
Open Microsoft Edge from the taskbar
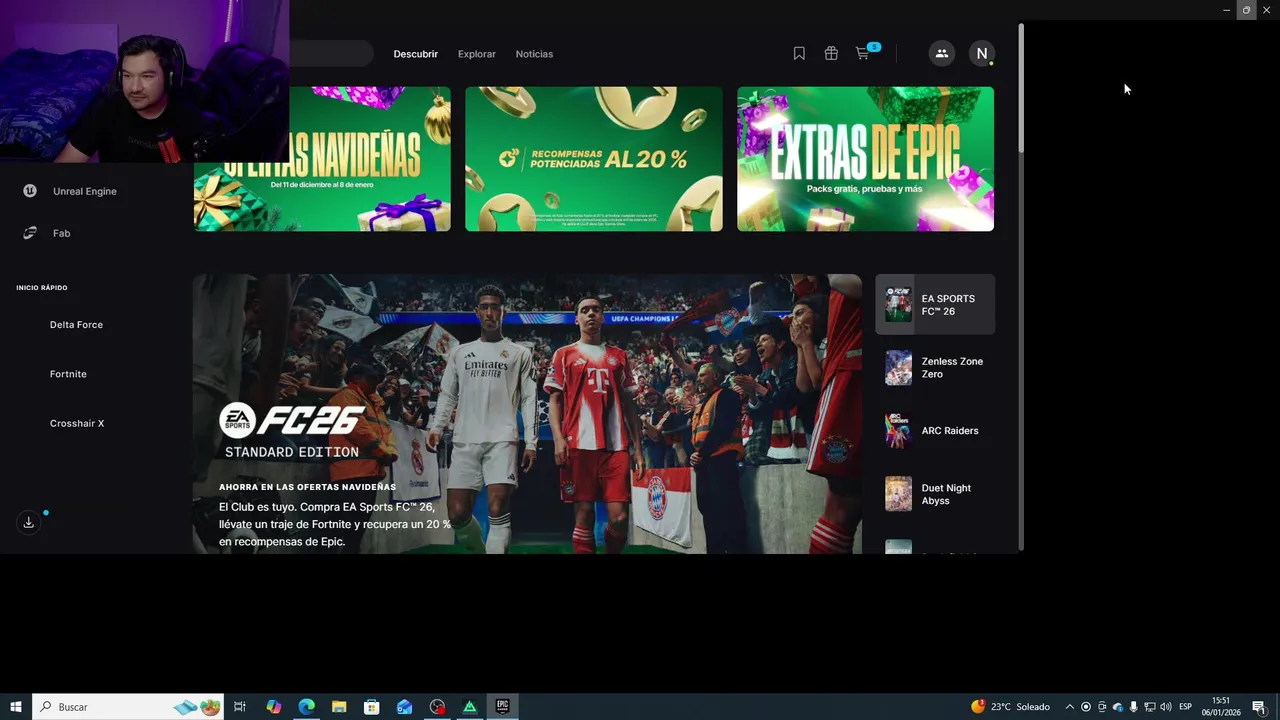(x=306, y=707)
